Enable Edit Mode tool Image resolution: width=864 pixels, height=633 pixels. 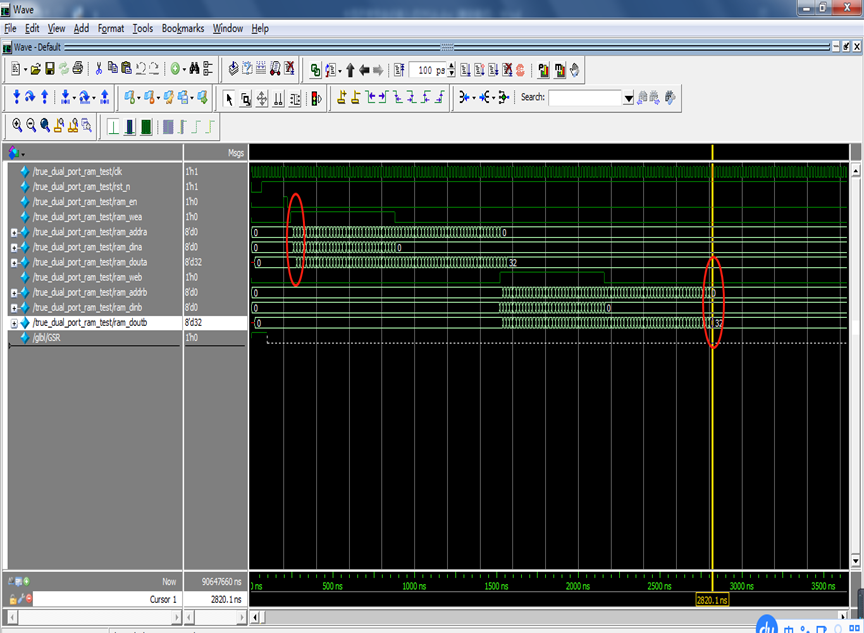pyautogui.click(x=295, y=99)
